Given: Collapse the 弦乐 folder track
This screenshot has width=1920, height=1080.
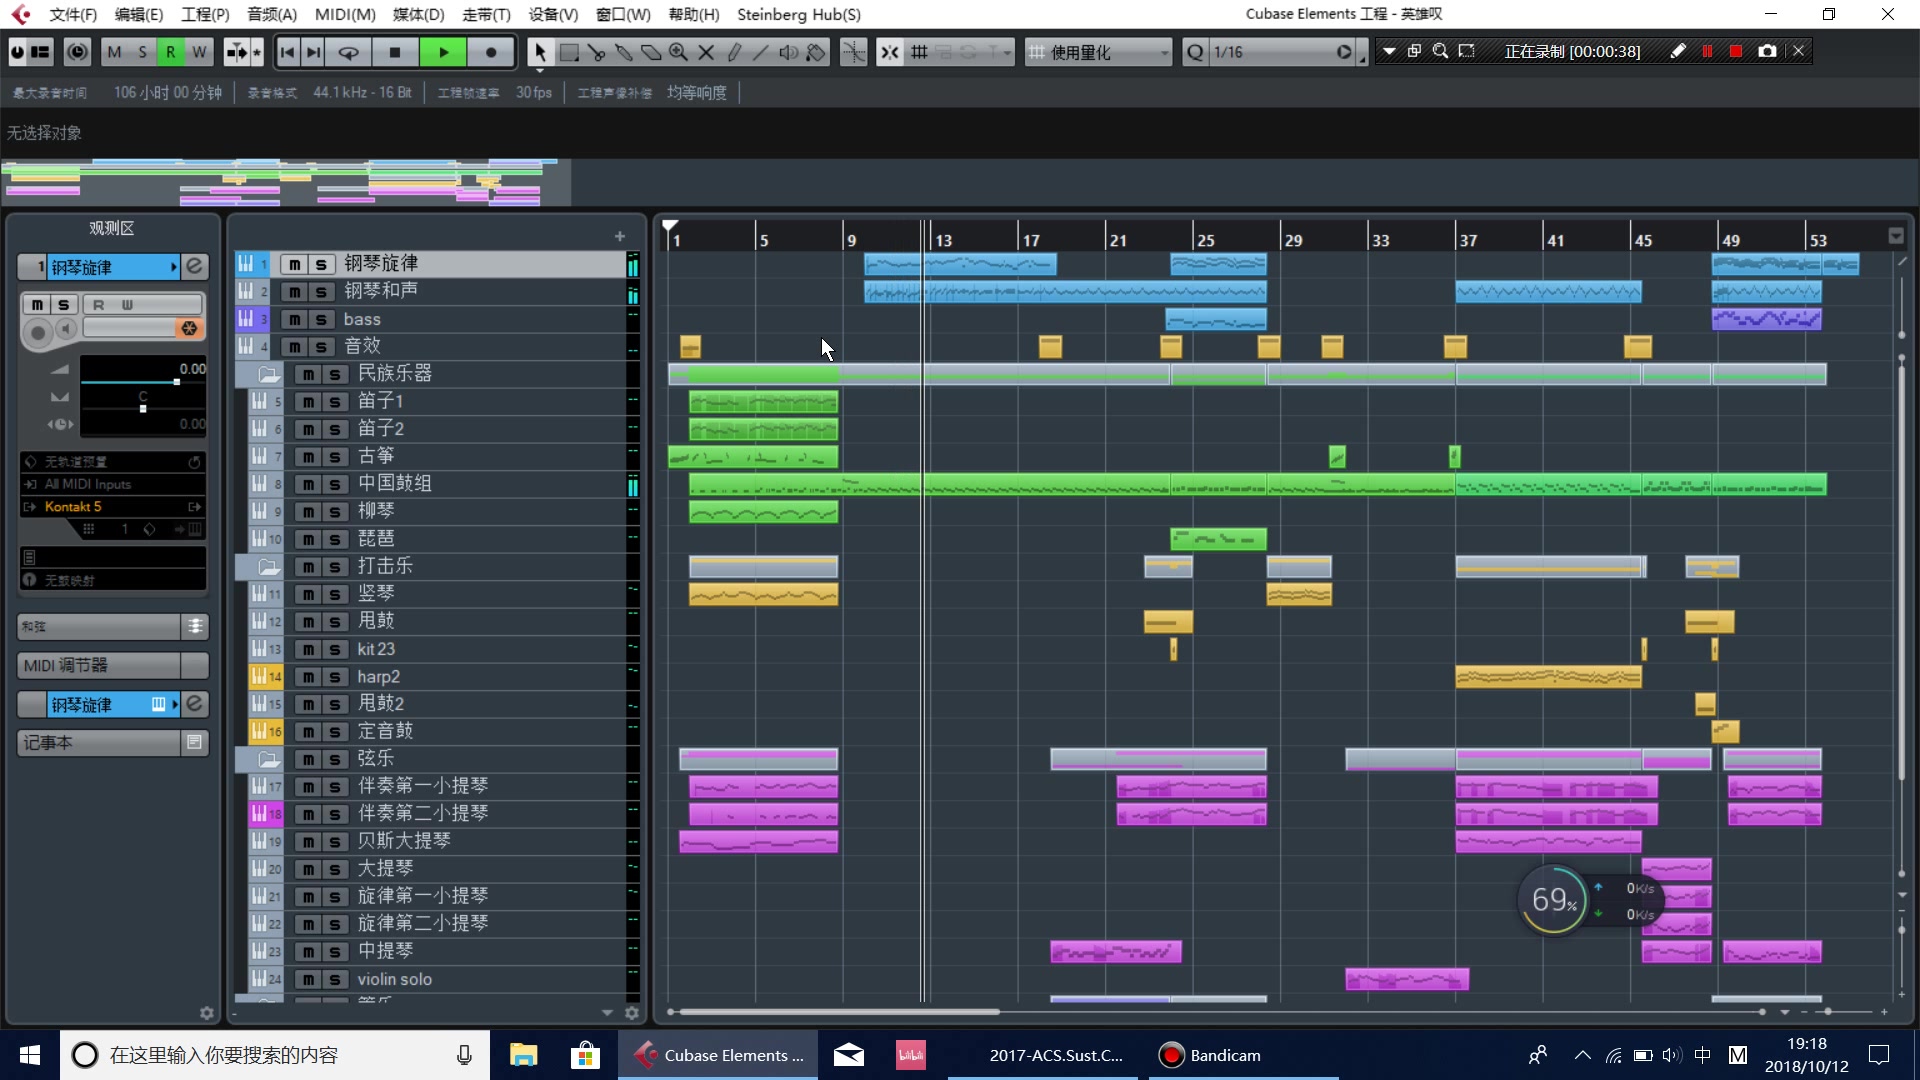Looking at the screenshot, I should pyautogui.click(x=268, y=759).
